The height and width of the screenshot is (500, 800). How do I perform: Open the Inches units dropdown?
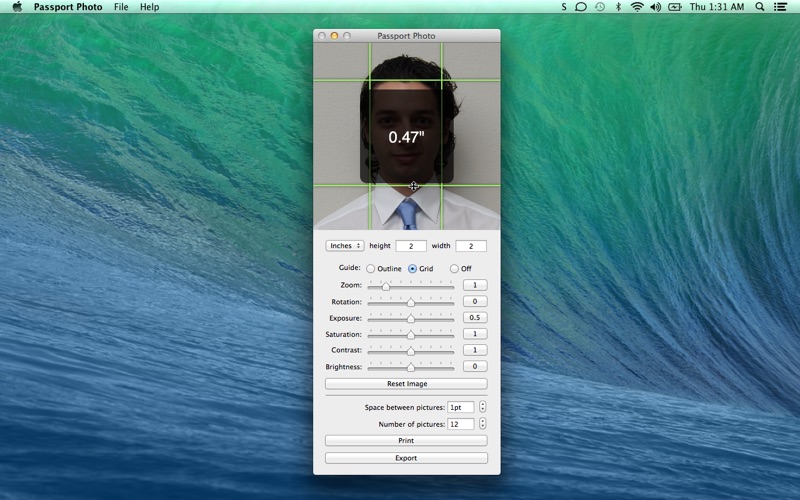[345, 246]
